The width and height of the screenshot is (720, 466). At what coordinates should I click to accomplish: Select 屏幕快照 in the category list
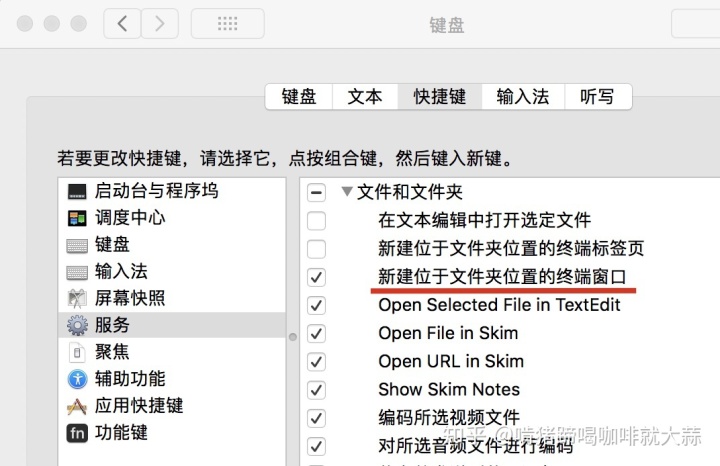(x=172, y=298)
